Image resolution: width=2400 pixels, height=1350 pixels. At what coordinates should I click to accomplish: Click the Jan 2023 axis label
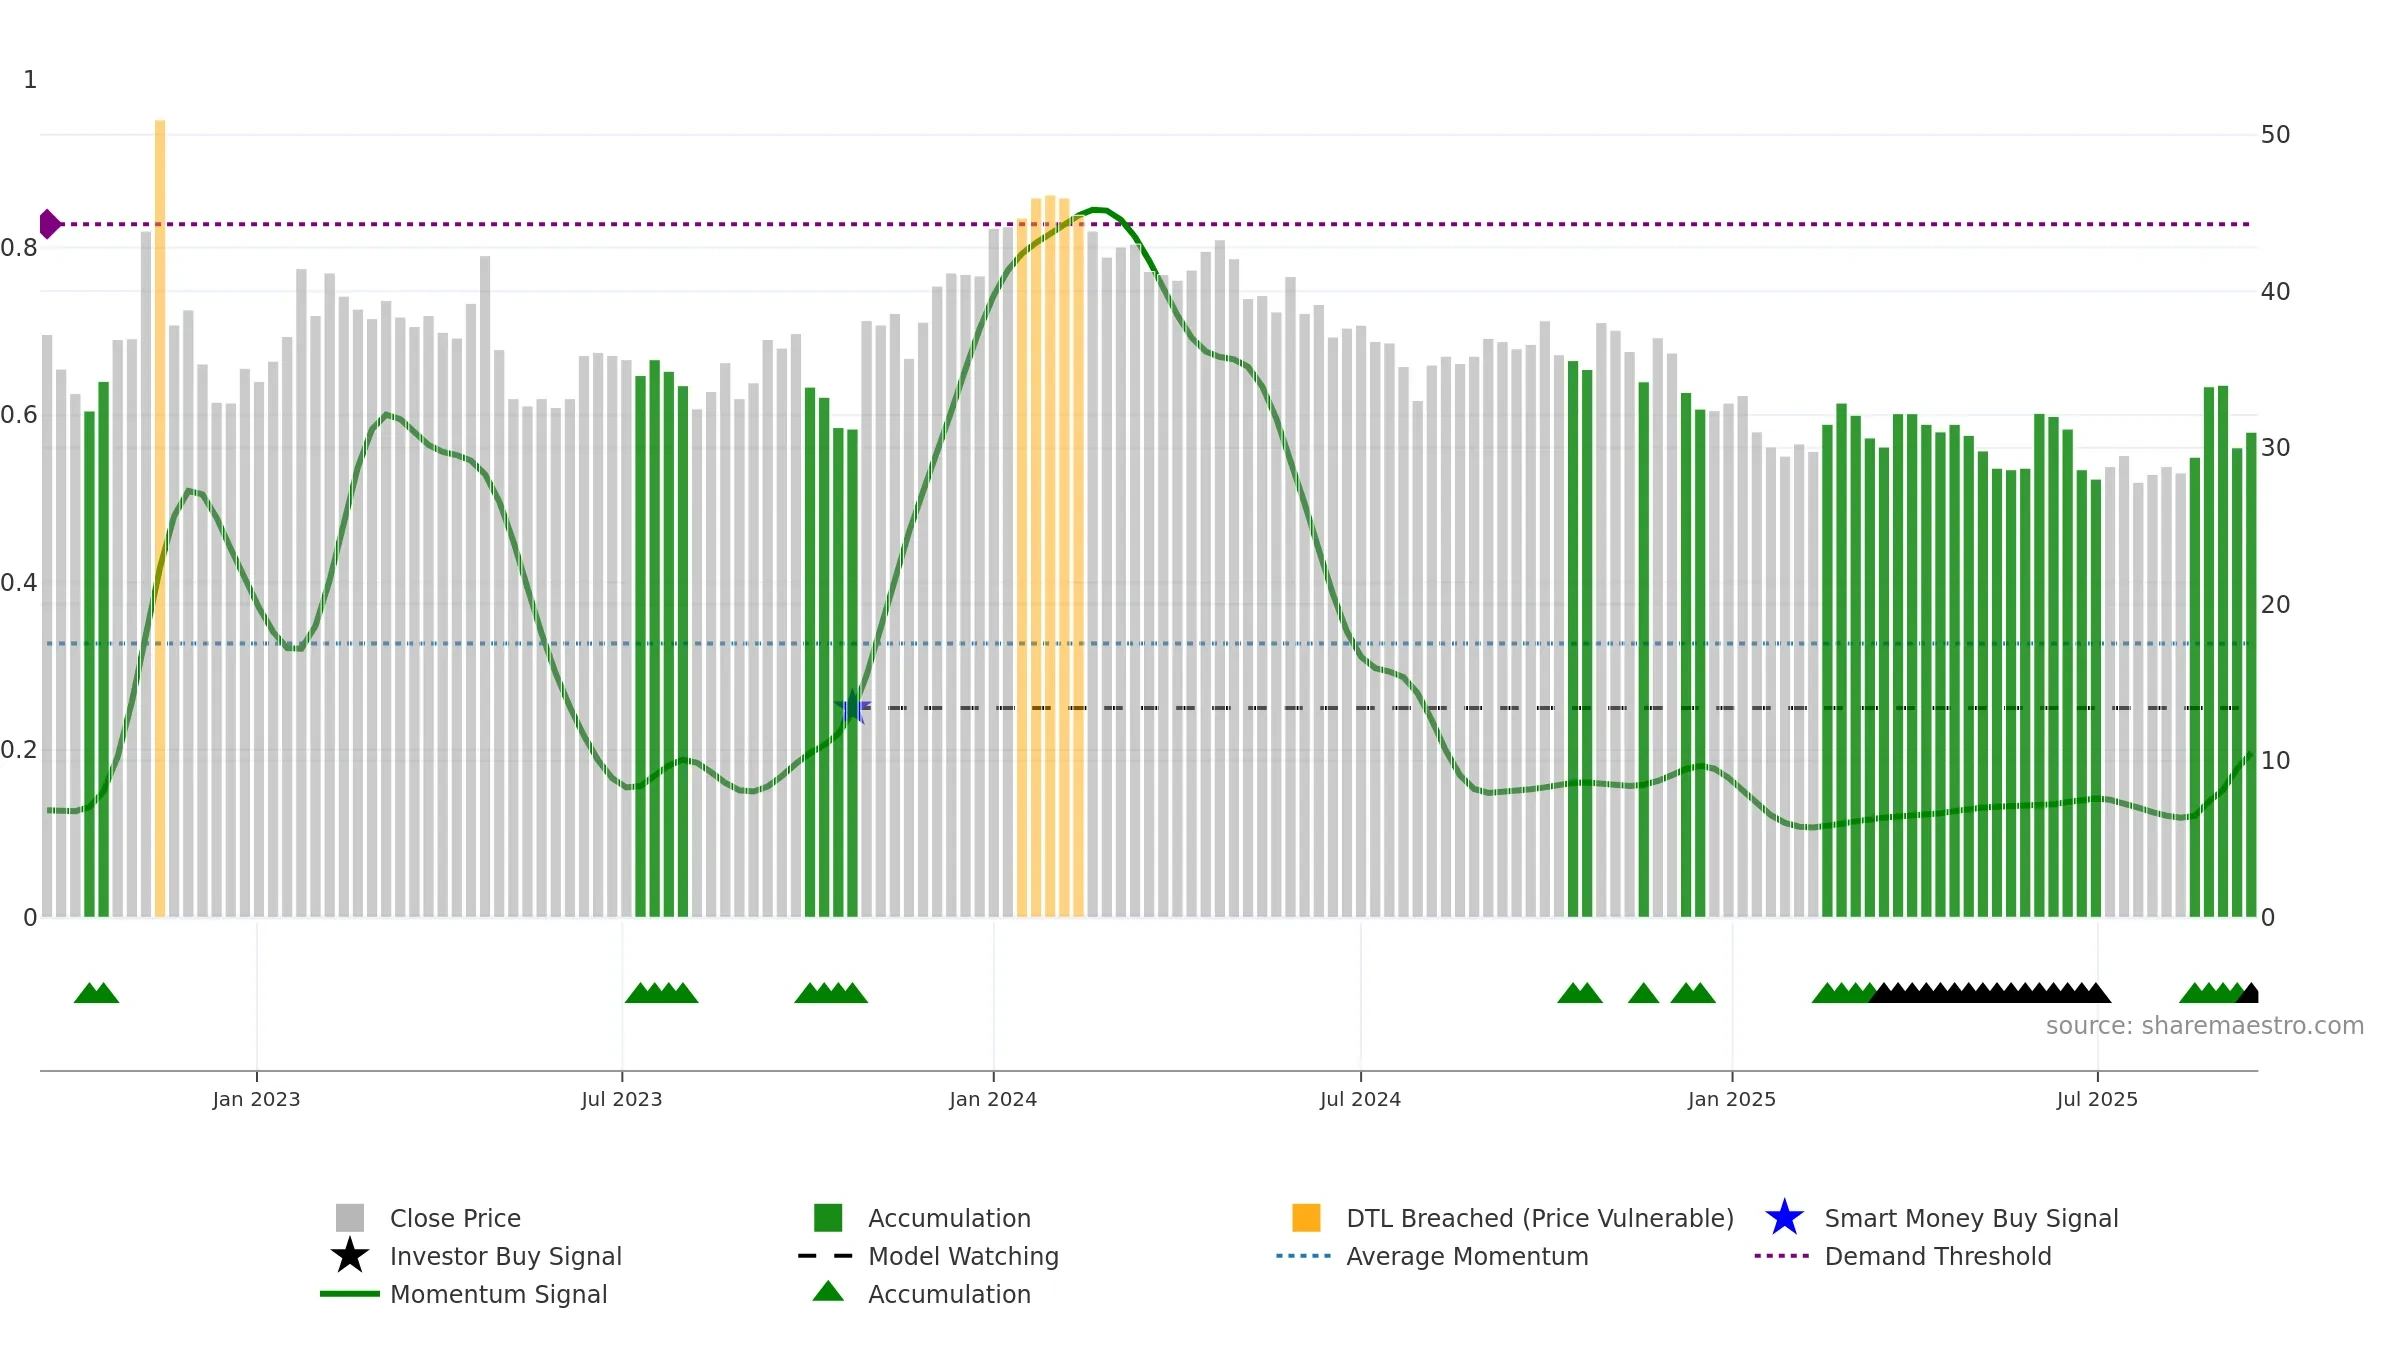coord(256,1099)
